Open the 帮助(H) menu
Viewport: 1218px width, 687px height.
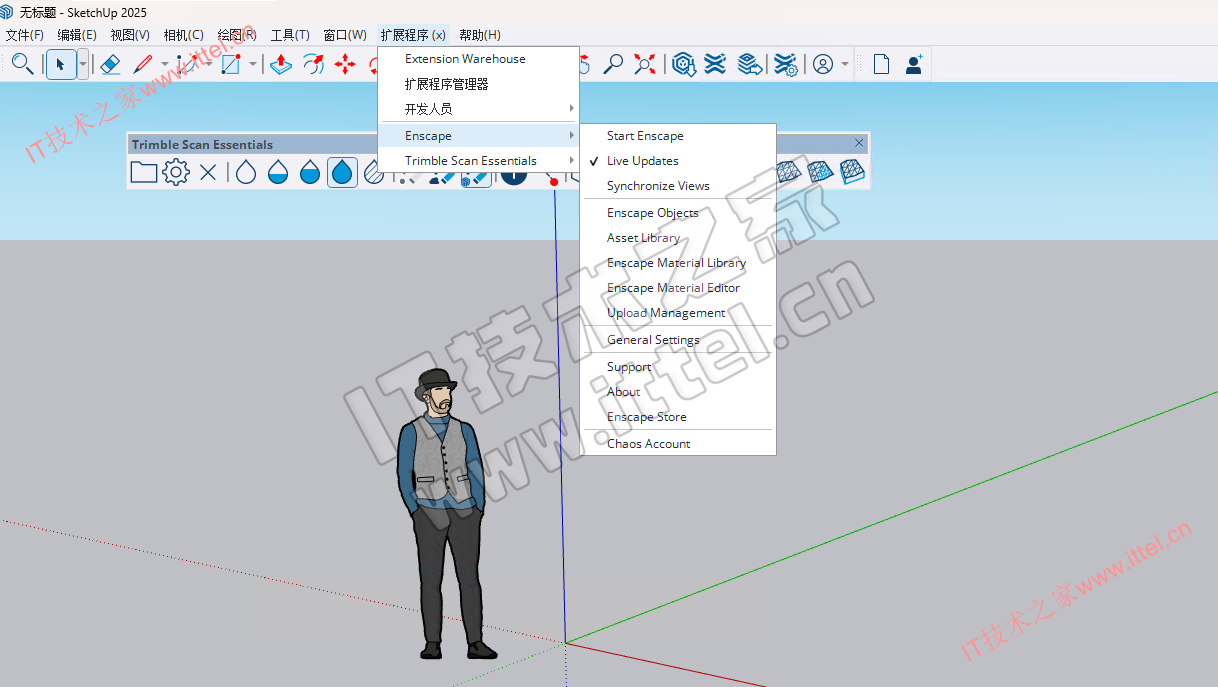point(480,35)
